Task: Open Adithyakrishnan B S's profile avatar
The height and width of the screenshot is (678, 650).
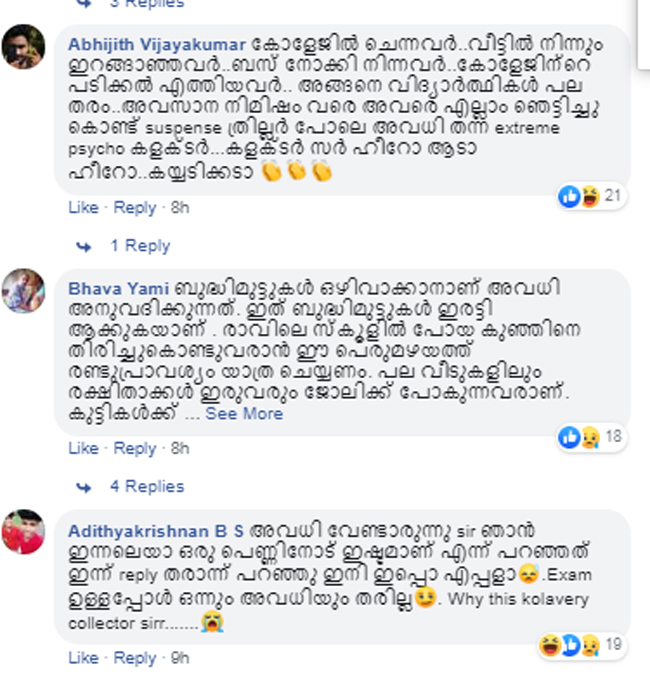Action: click(23, 532)
